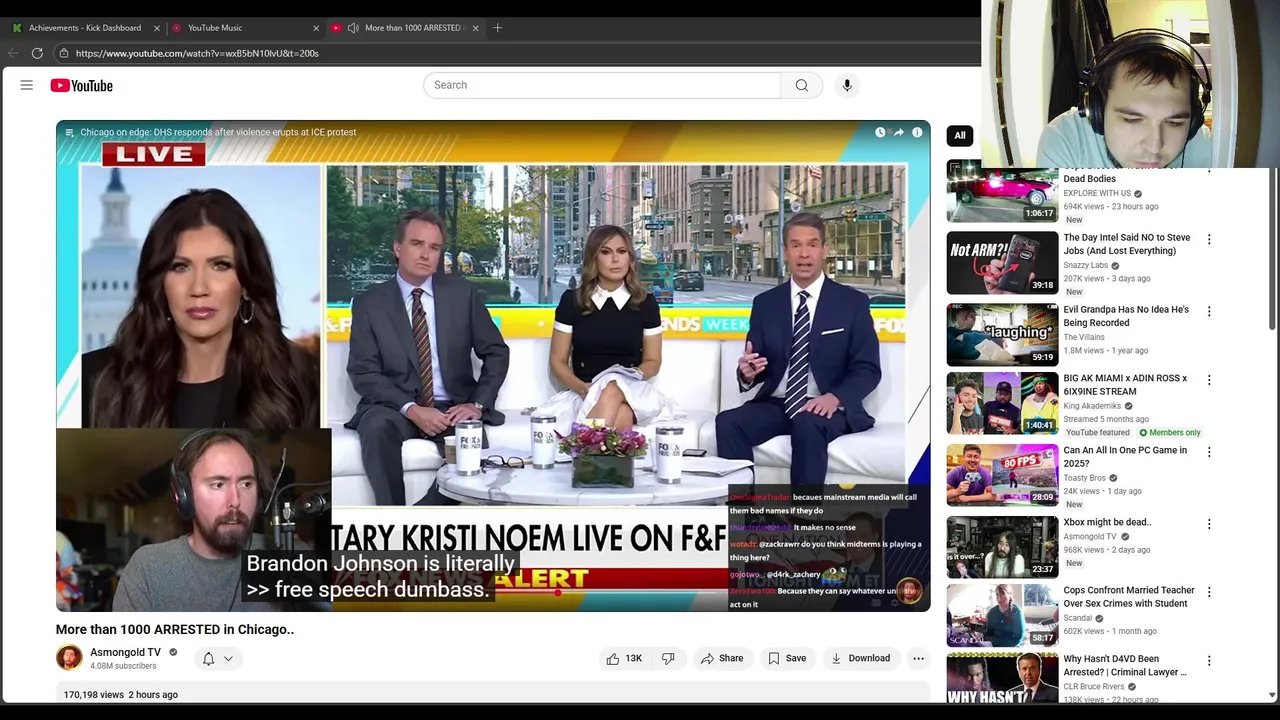Open BIG AK MIAMI x ADIN ROSS title
Screen dimensions: 1280x720
click(1125, 385)
